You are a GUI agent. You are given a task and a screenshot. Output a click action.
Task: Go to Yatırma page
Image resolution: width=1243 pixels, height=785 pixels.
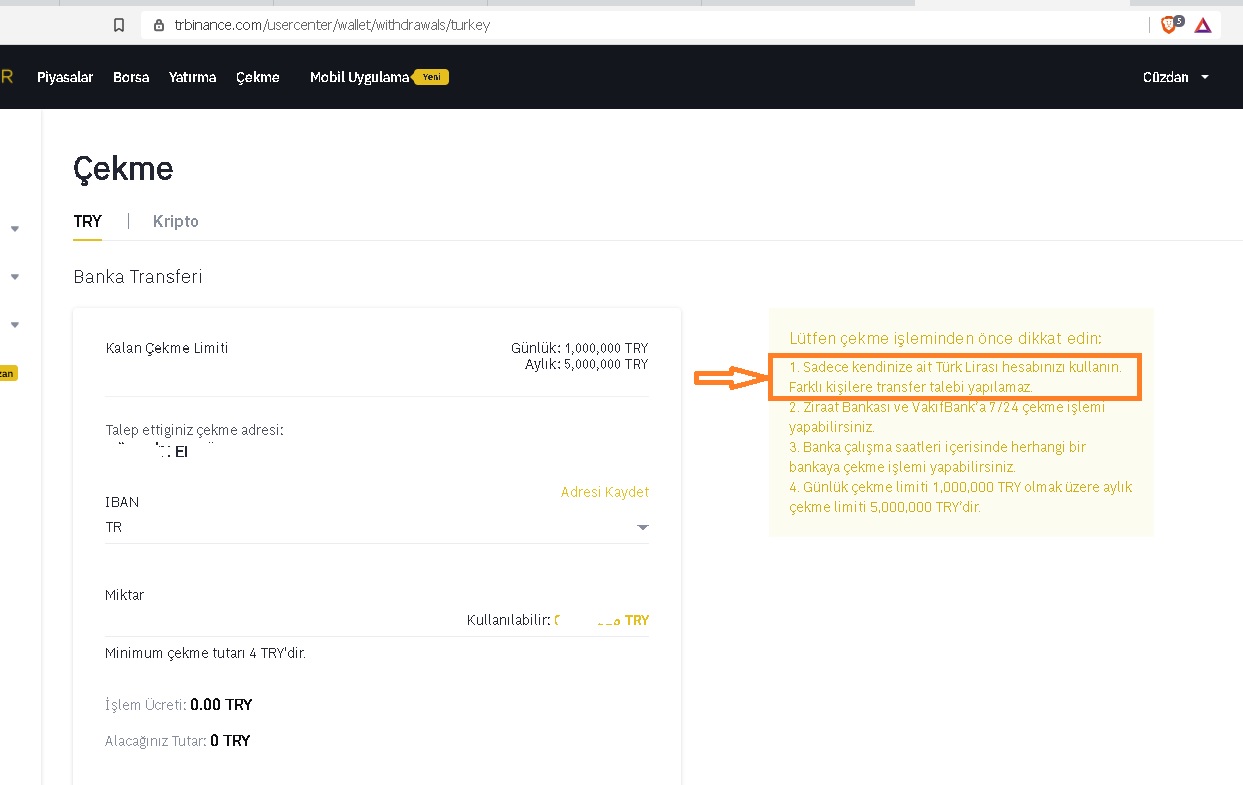click(x=193, y=77)
